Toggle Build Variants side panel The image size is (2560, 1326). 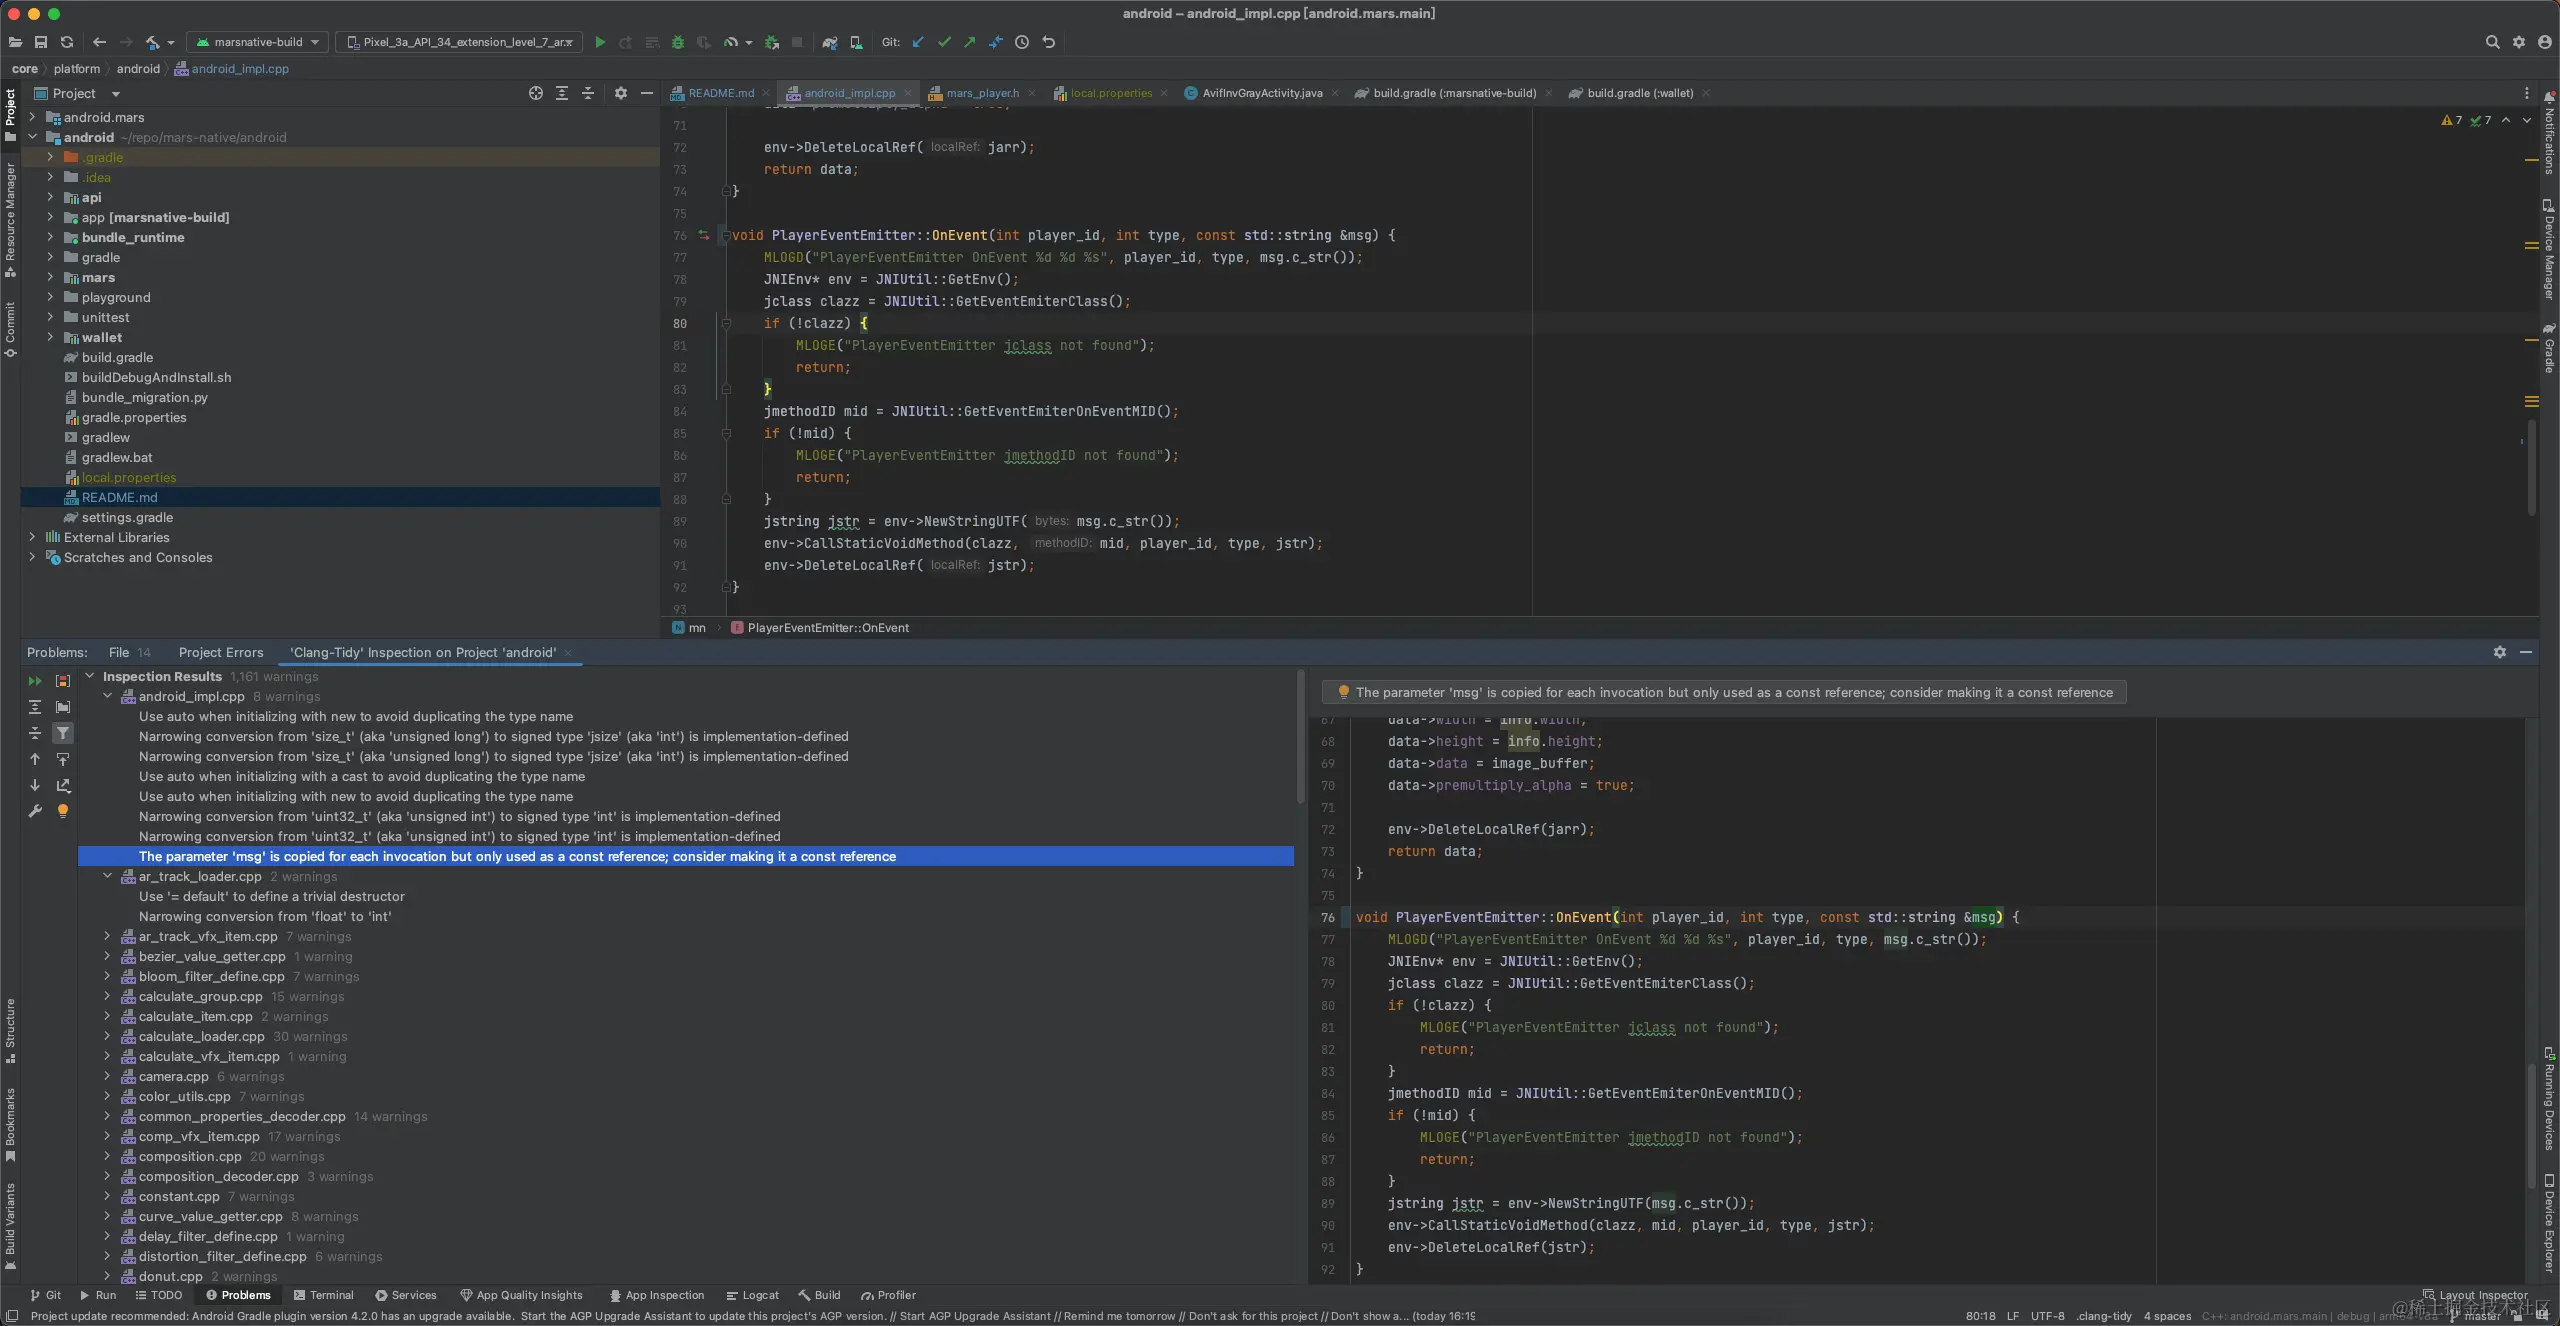[10, 1225]
